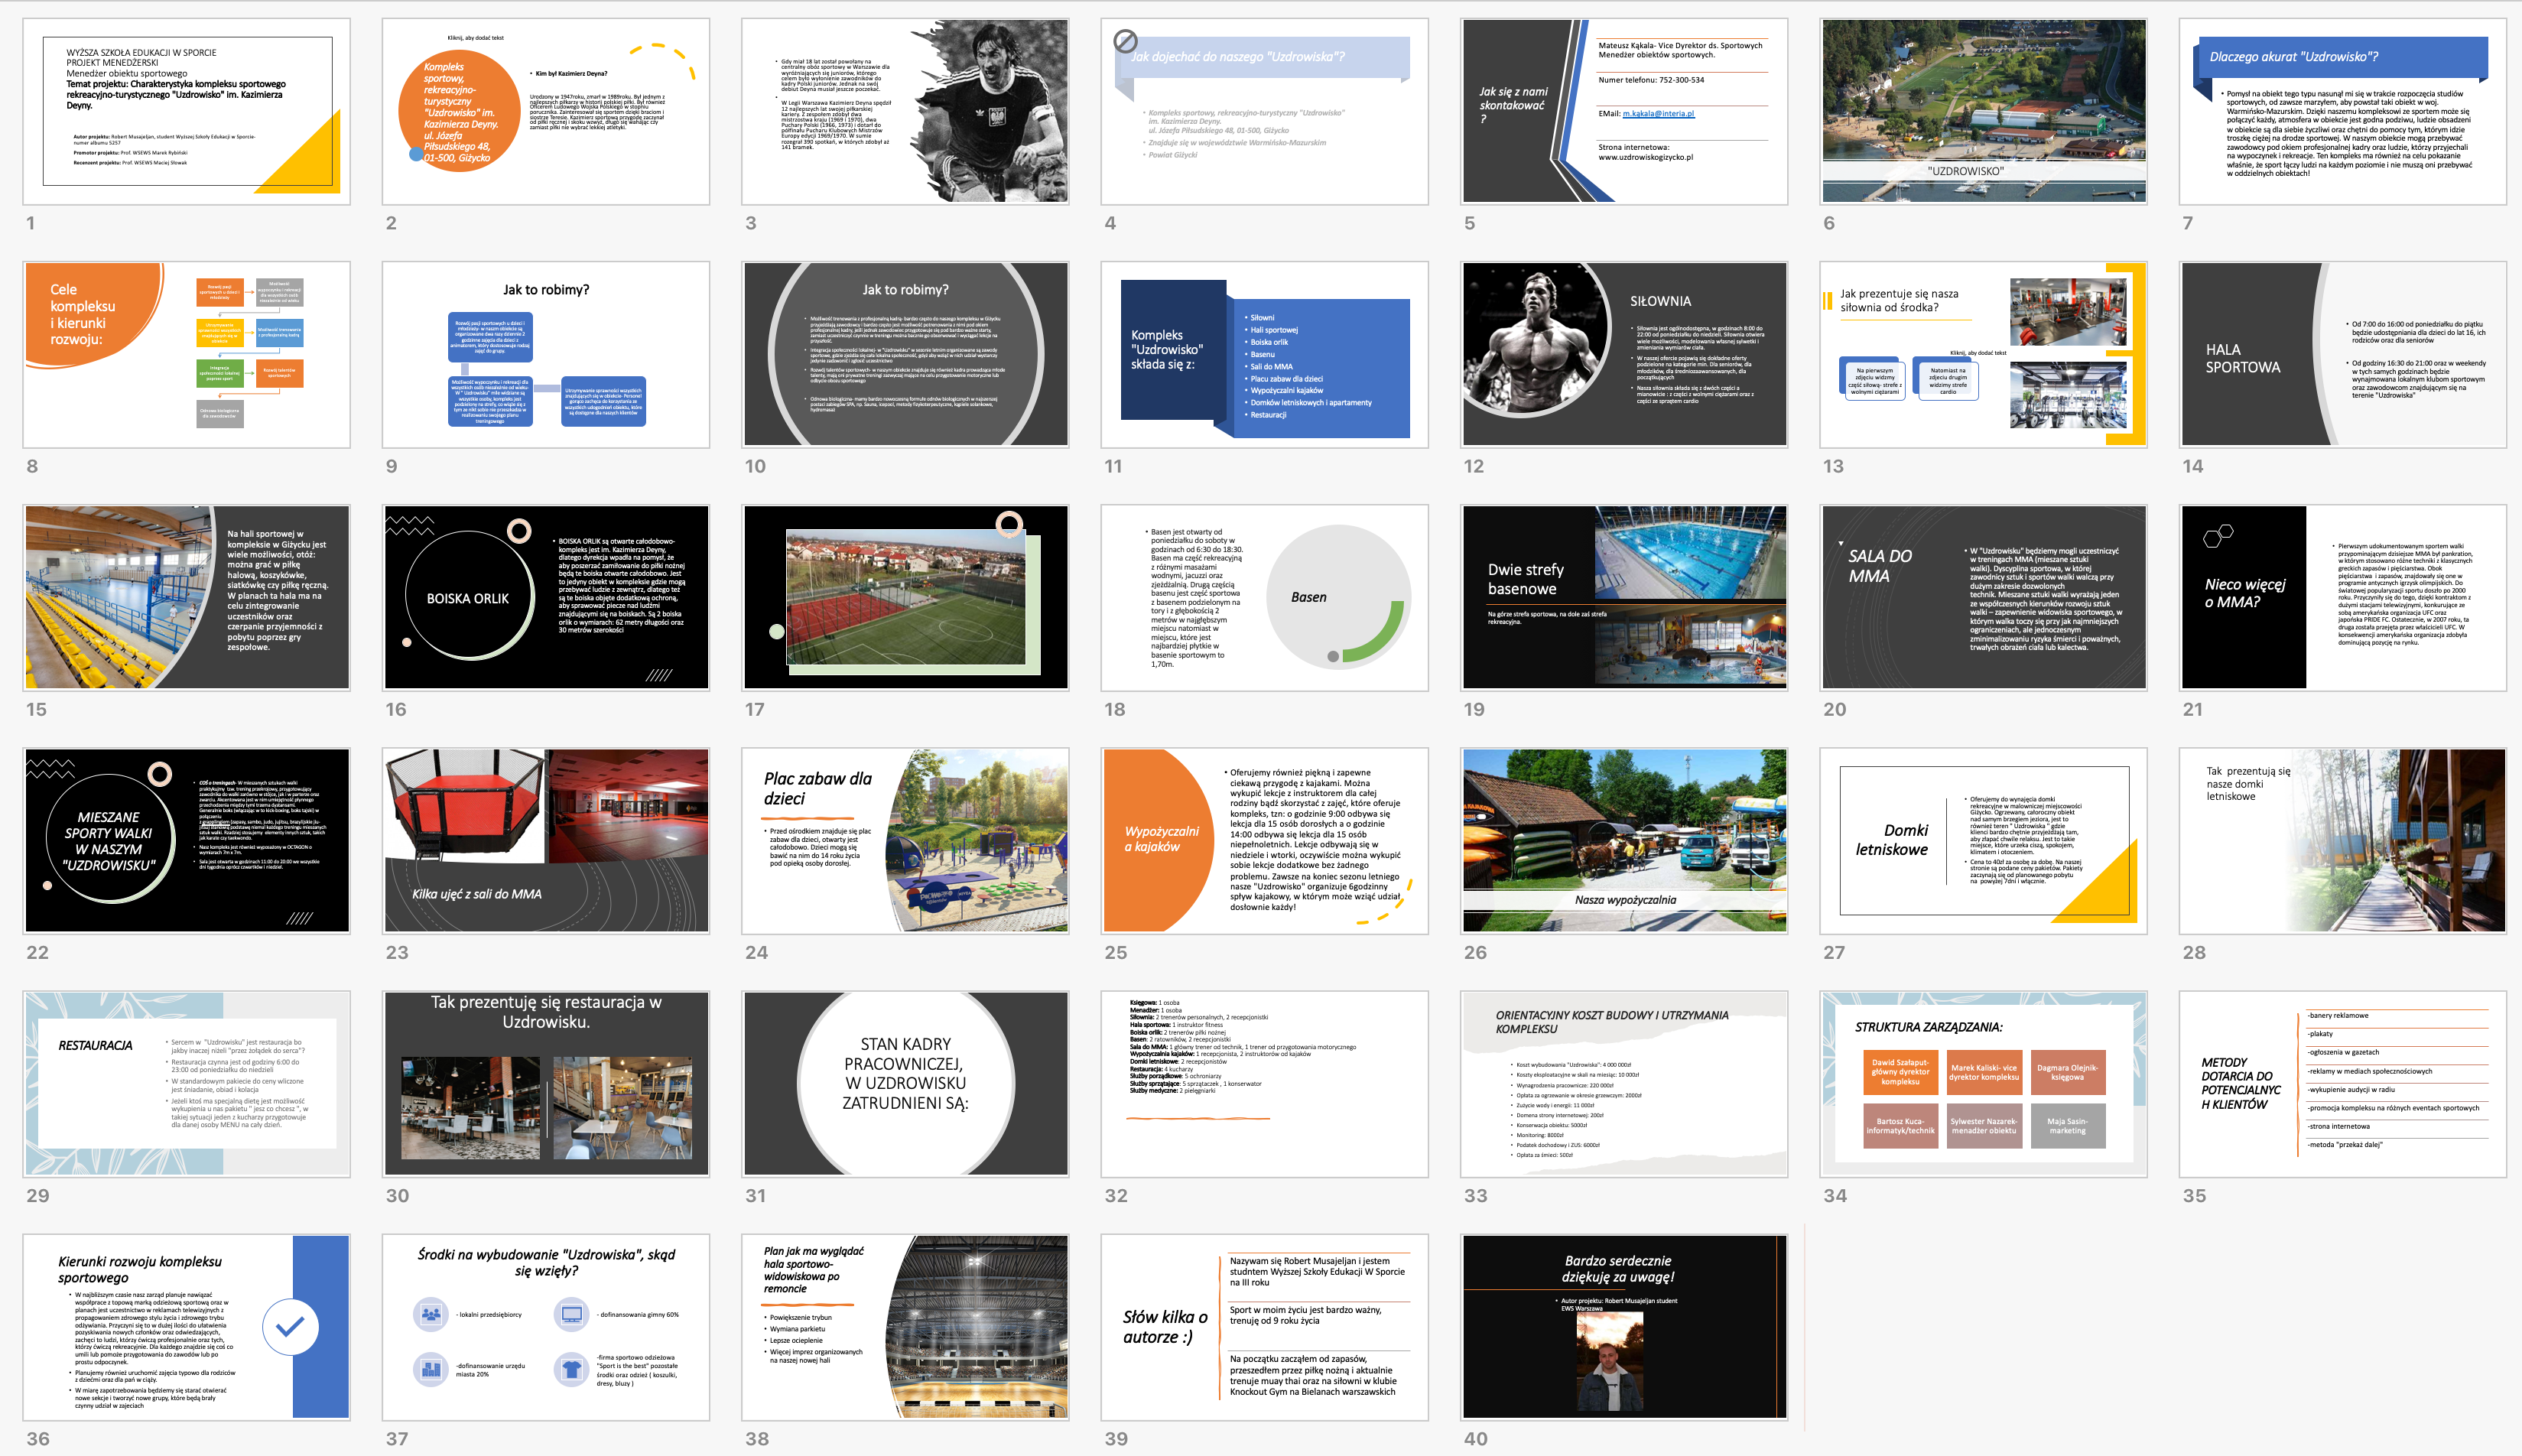Image resolution: width=2522 pixels, height=1456 pixels.
Task: Select the HALA SPORTOWA slide 14
Action: coord(2342,354)
